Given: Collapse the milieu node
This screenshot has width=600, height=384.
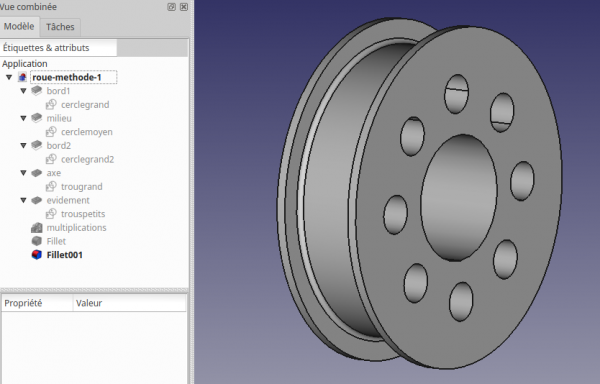Looking at the screenshot, I should point(23,118).
